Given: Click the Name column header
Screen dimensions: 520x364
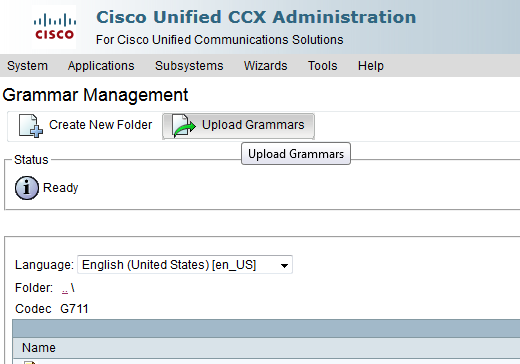Looking at the screenshot, I should pyautogui.click(x=39, y=348).
